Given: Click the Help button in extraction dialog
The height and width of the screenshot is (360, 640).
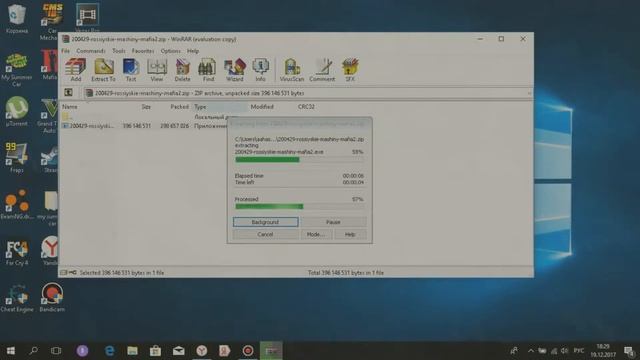Looking at the screenshot, I should coord(350,234).
